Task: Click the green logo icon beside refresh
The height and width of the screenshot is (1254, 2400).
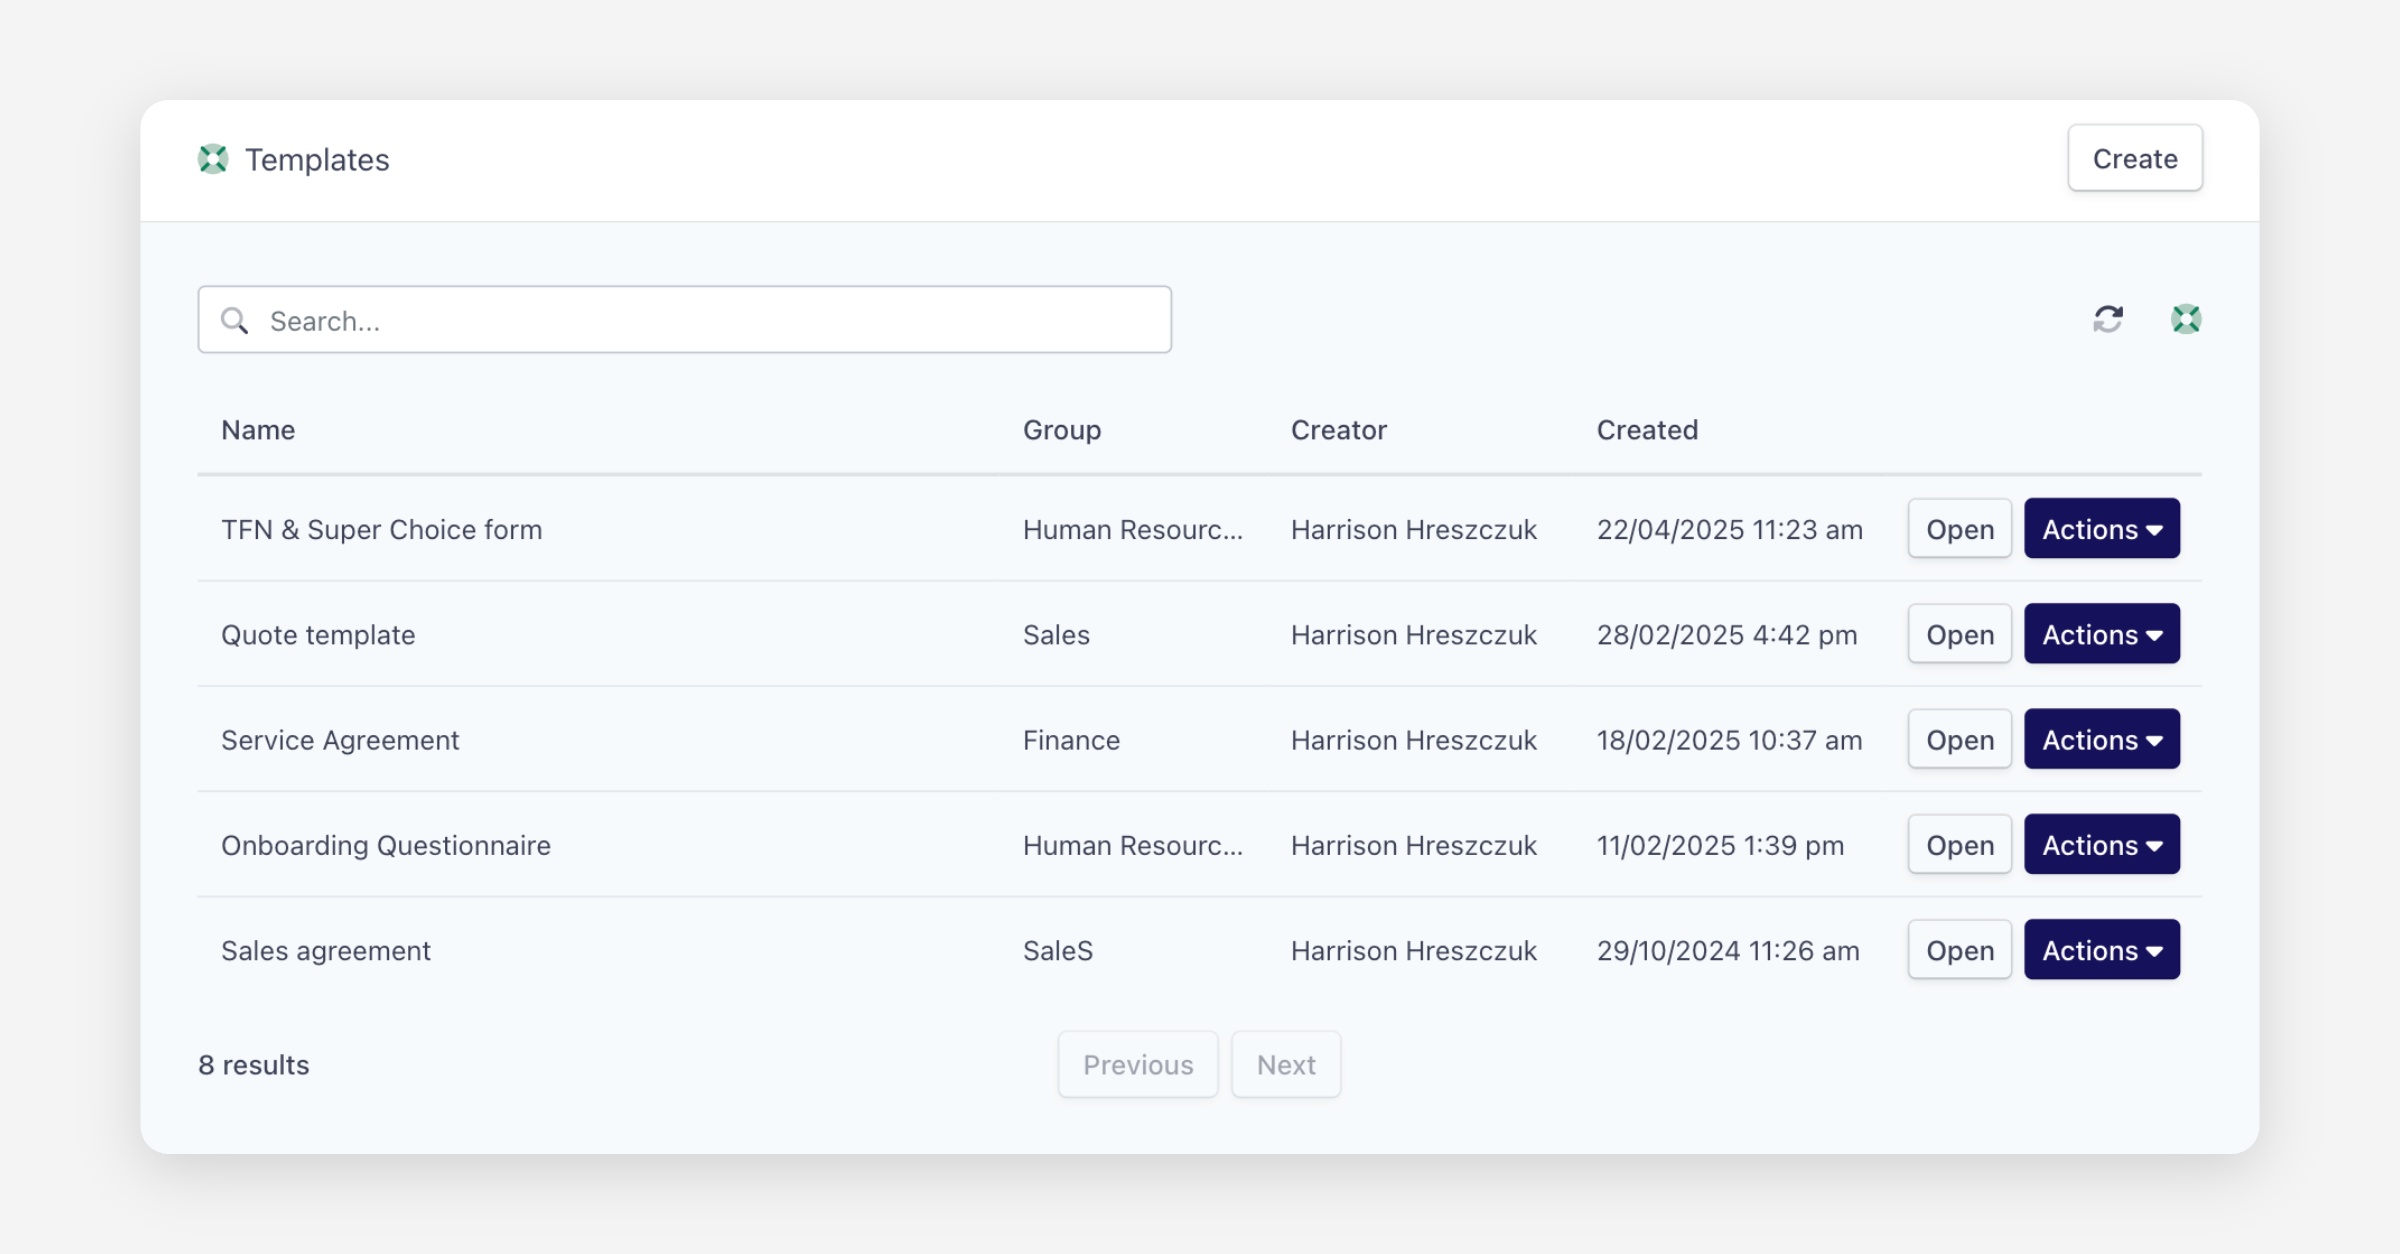Action: (2185, 319)
